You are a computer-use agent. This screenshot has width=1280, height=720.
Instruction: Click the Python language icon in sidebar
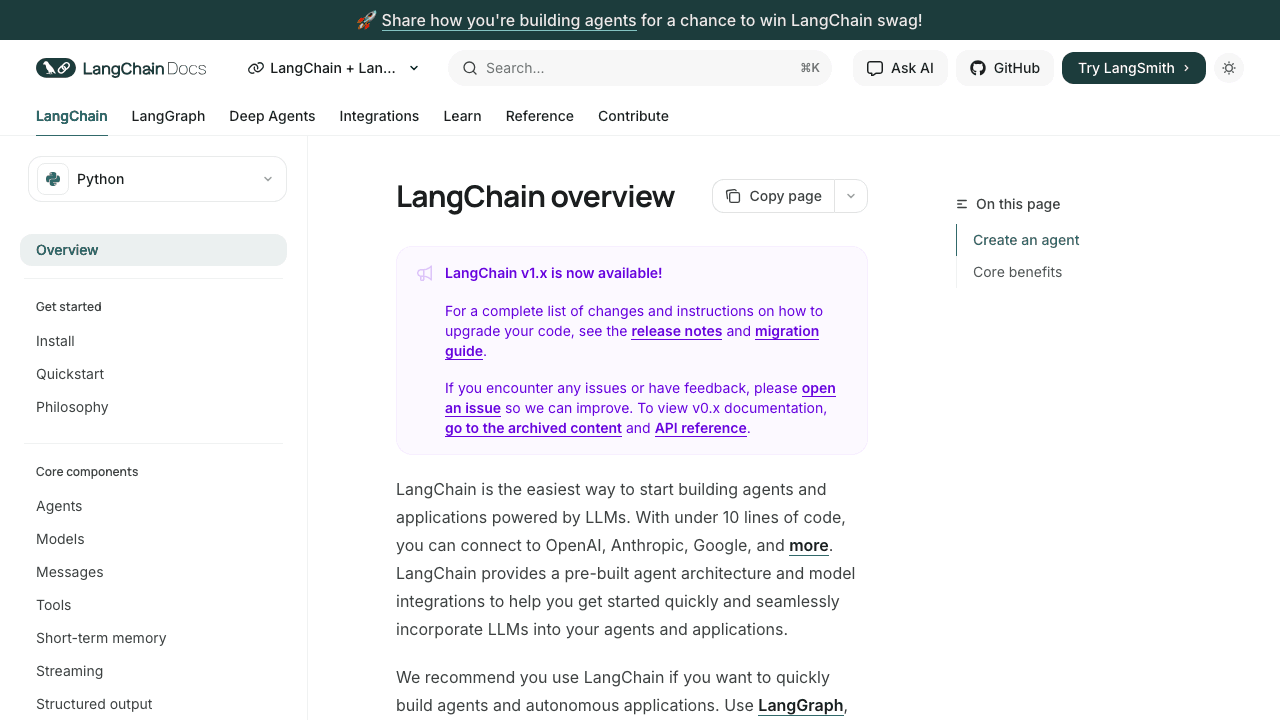point(52,179)
